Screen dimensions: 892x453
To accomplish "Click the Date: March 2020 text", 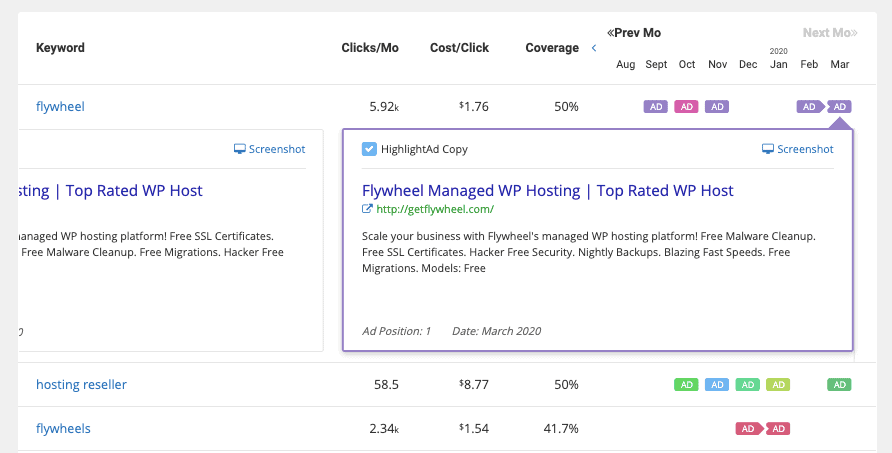I will point(497,331).
